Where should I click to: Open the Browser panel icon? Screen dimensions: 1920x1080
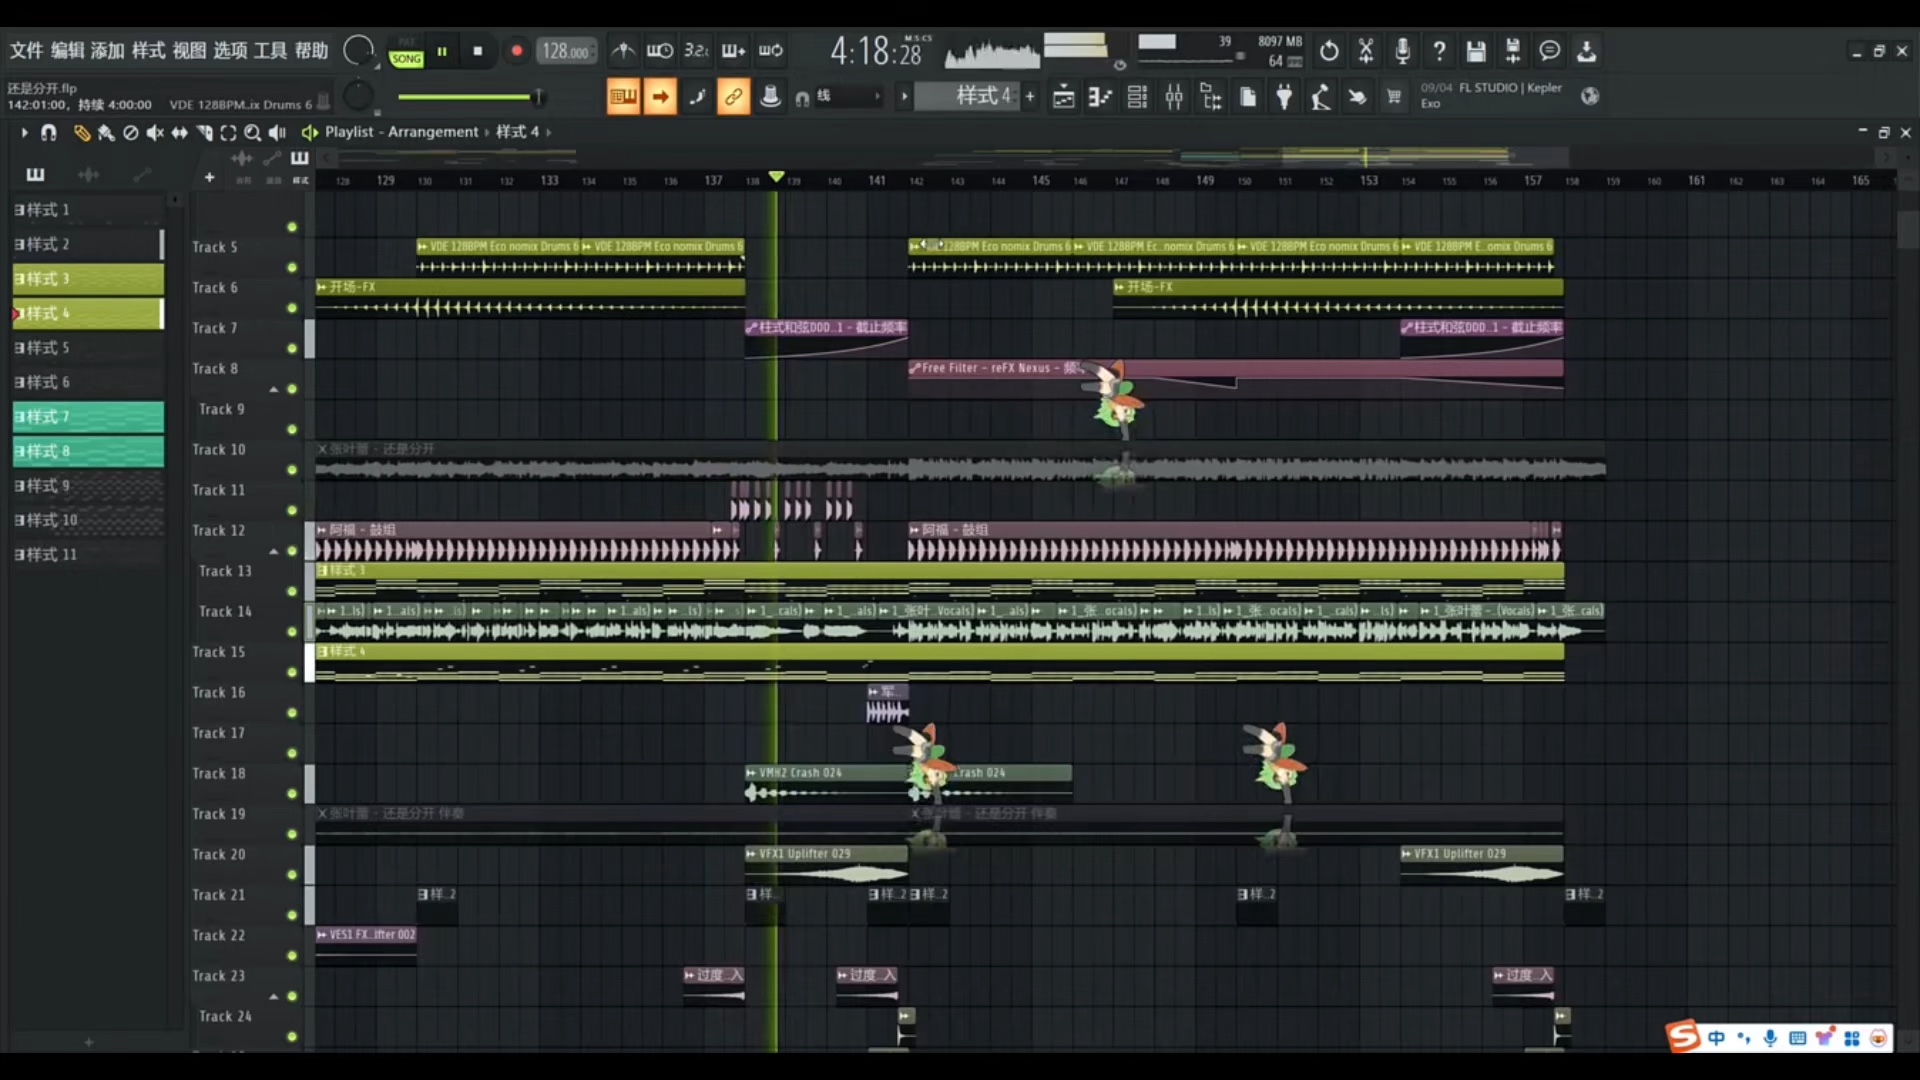(1211, 97)
